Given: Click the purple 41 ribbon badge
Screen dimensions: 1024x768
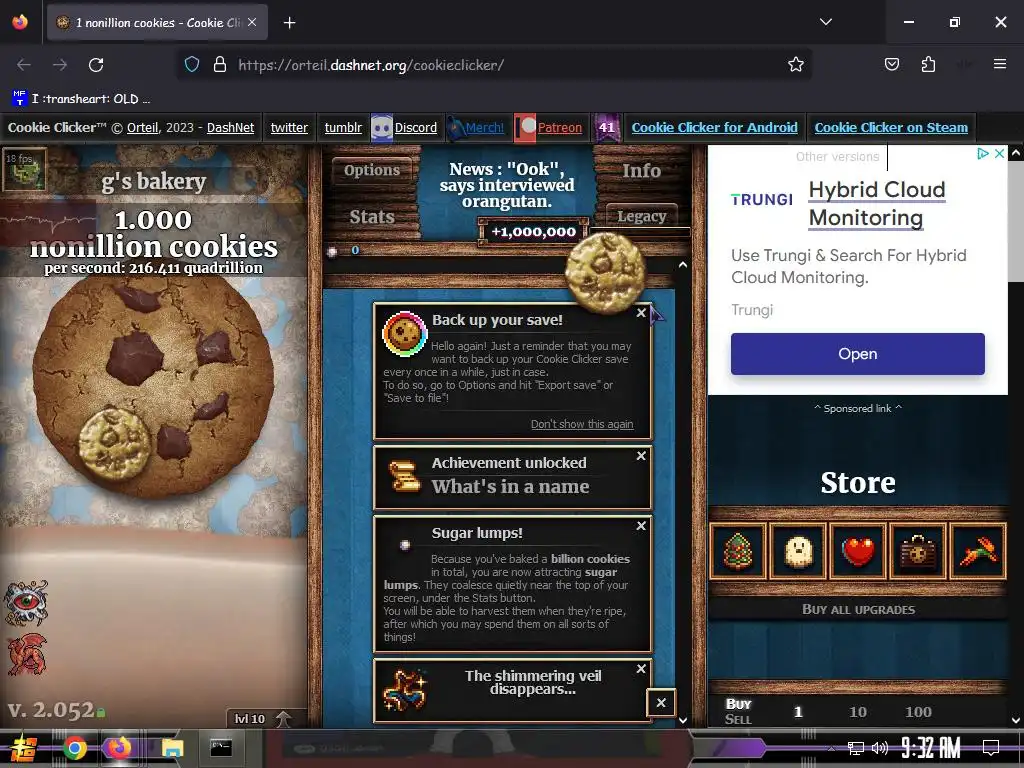Looking at the screenshot, I should coord(607,127).
